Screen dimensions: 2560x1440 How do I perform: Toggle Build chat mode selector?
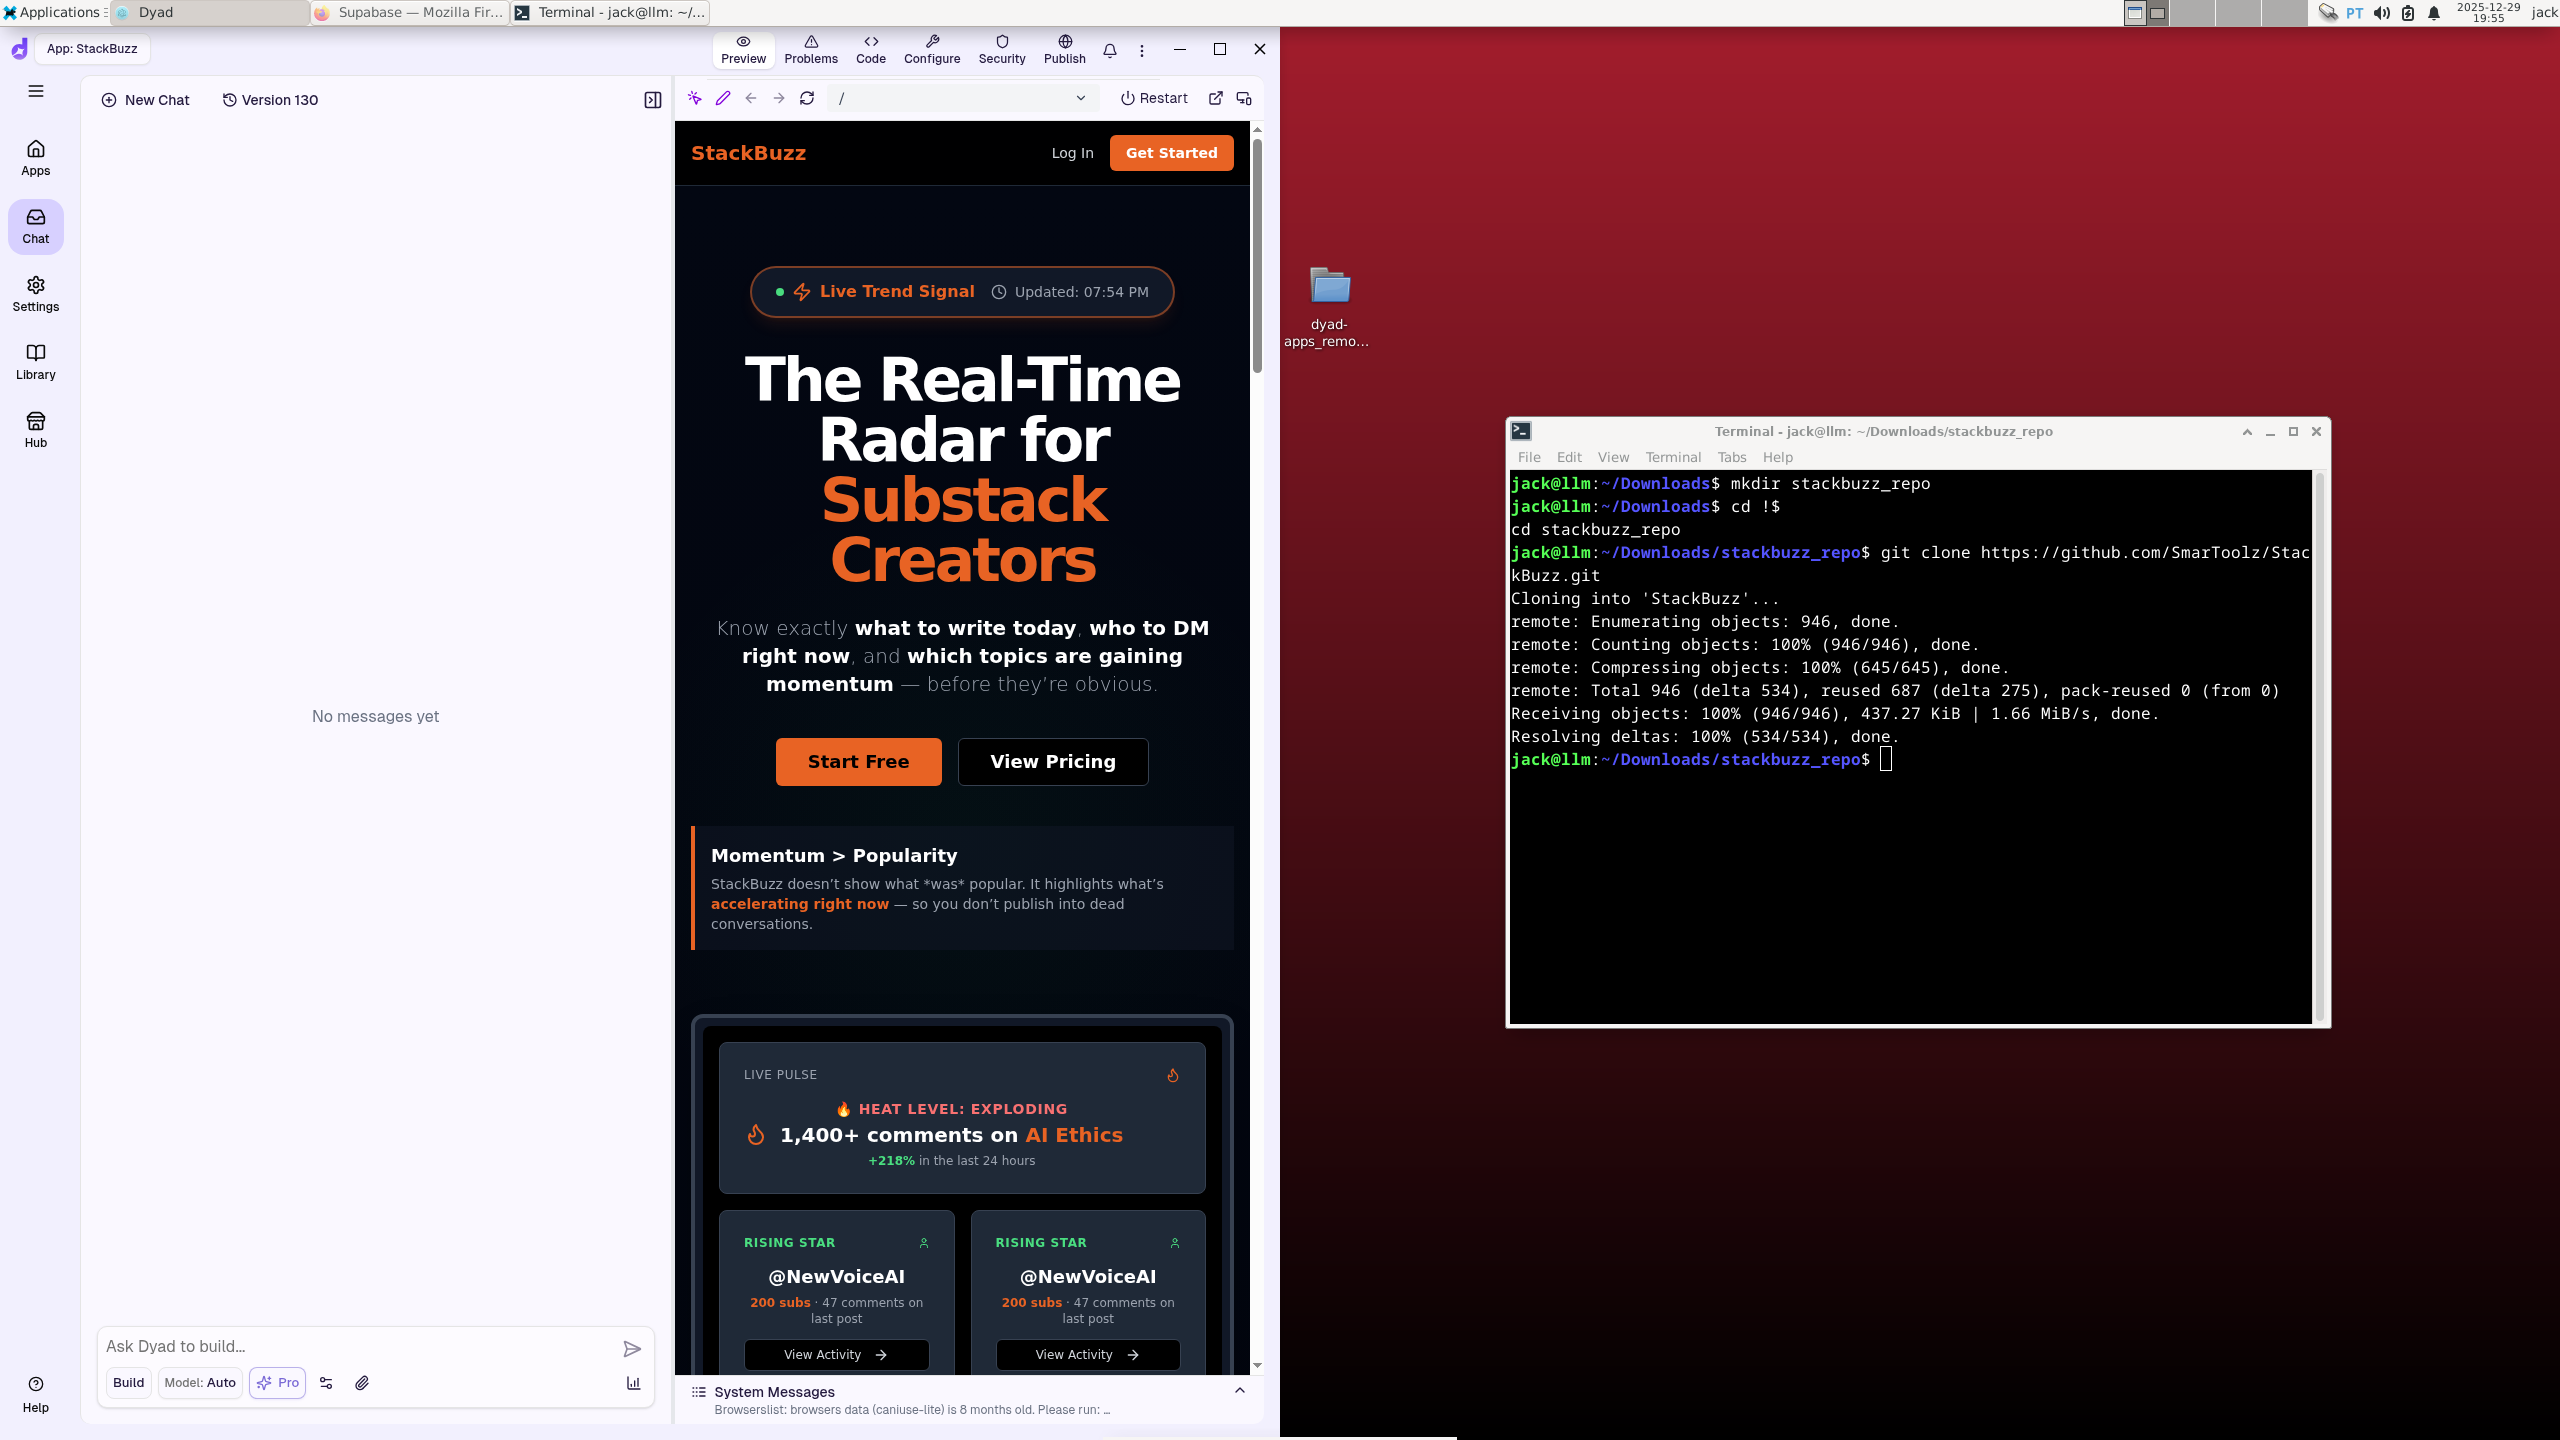click(129, 1383)
